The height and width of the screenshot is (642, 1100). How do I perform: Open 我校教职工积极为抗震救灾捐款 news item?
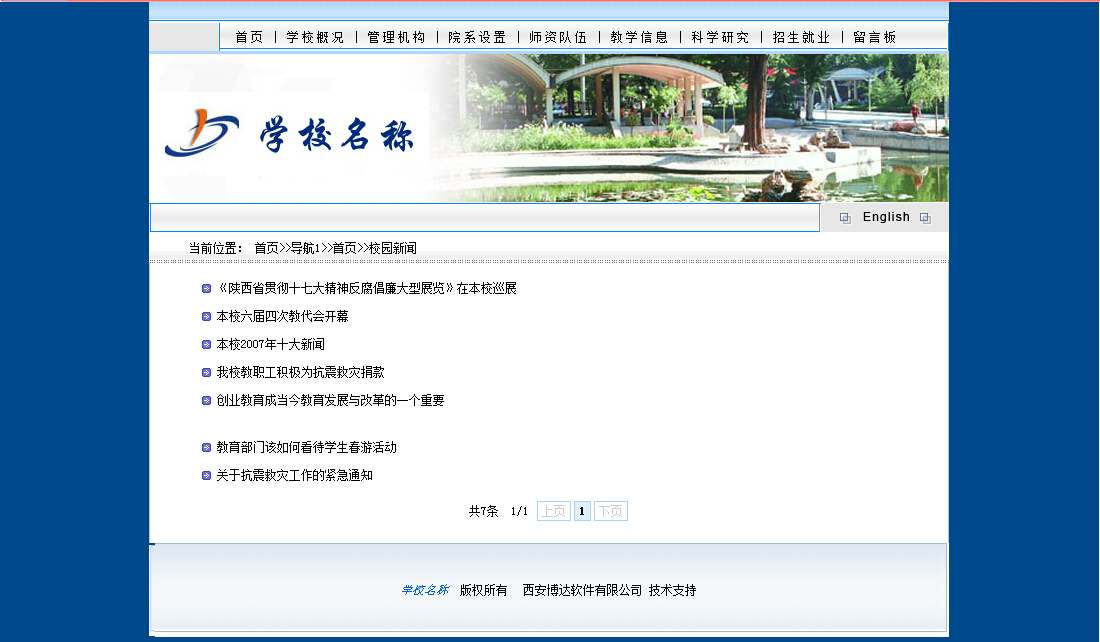[300, 373]
